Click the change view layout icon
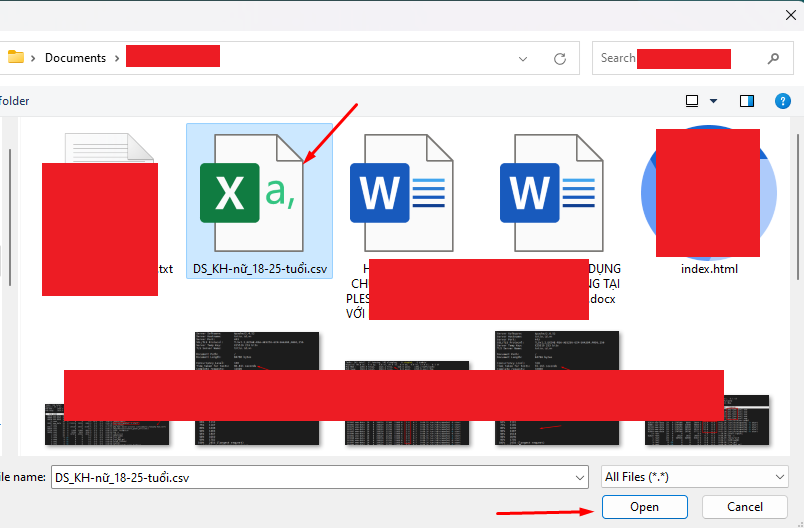This screenshot has height=528, width=804. [x=692, y=101]
